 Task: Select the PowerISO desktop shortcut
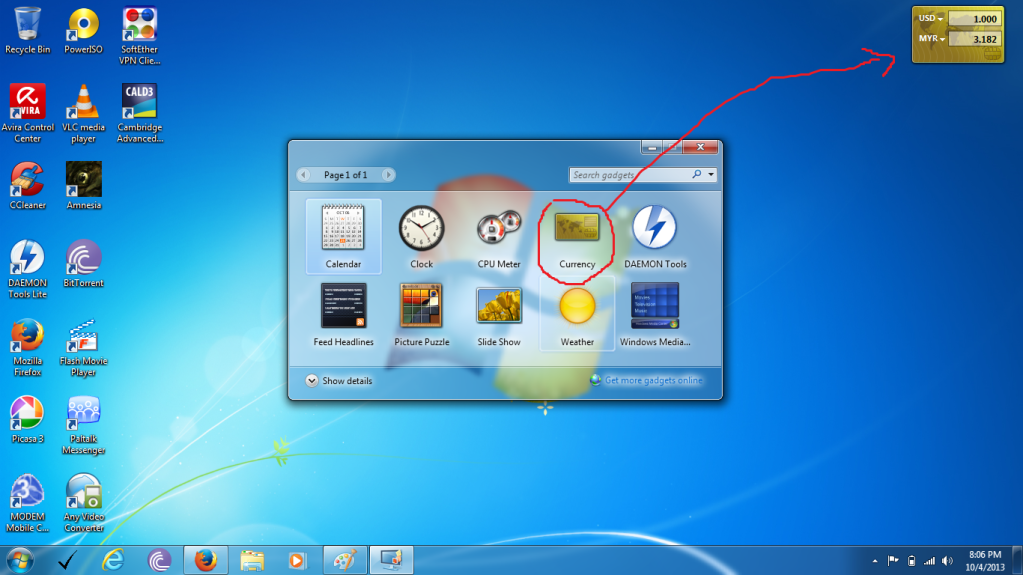pos(84,31)
